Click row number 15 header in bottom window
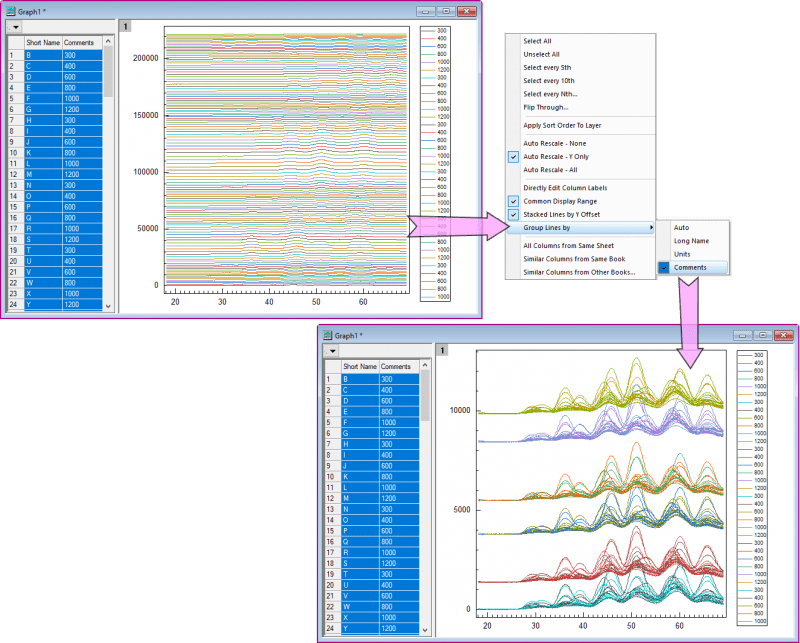Screen dimensions: 800x643 pyautogui.click(x=332, y=531)
